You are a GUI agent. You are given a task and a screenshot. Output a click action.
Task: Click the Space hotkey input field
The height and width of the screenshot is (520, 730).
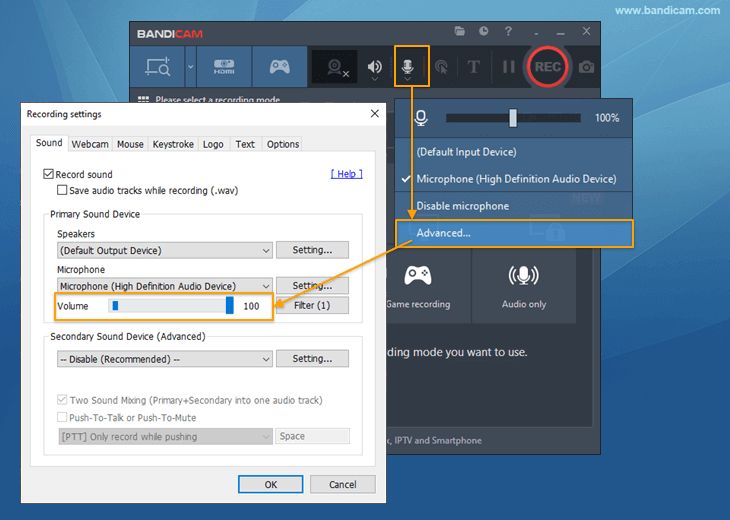pos(312,436)
